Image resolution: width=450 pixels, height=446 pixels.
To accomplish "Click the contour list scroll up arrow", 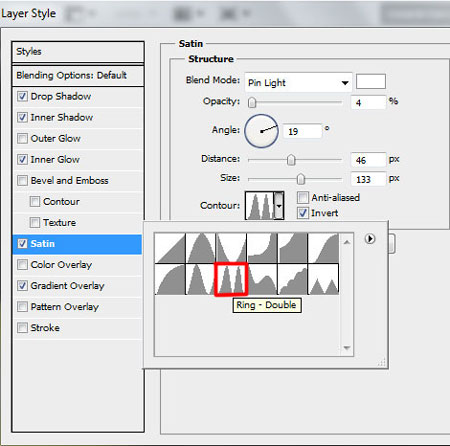I will pos(347,242).
